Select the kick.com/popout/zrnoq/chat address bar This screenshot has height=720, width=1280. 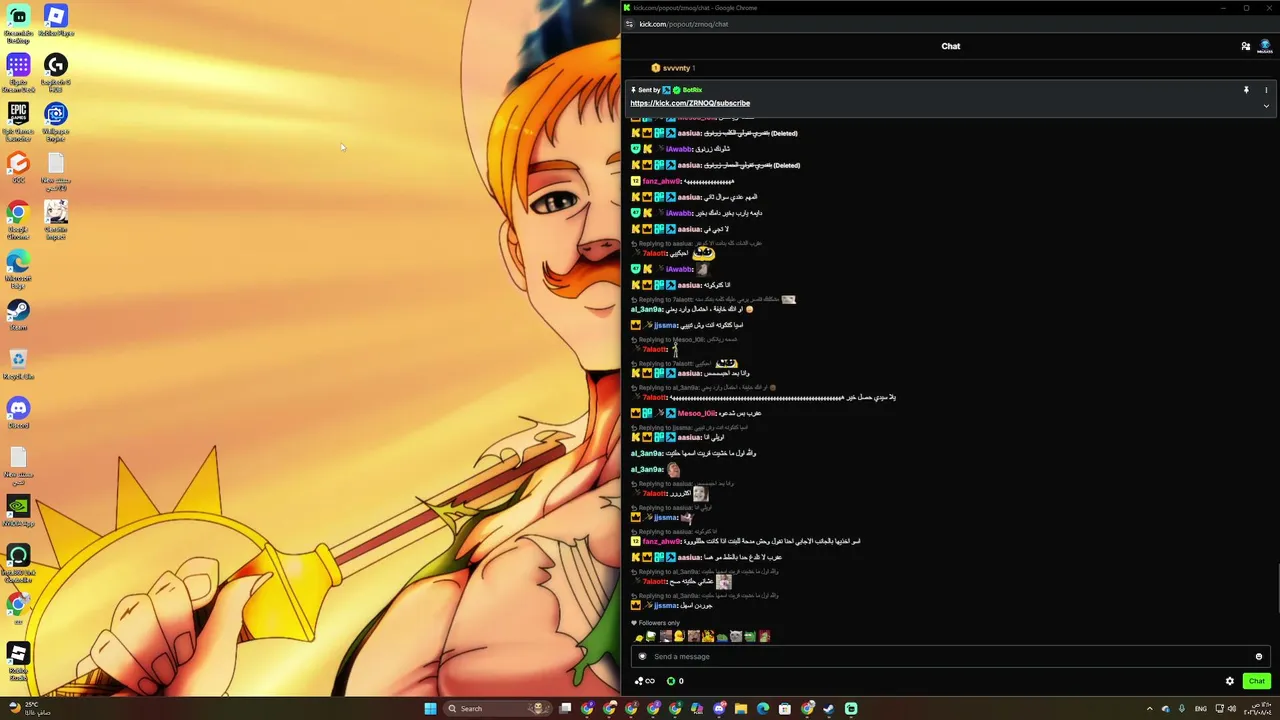click(x=684, y=24)
